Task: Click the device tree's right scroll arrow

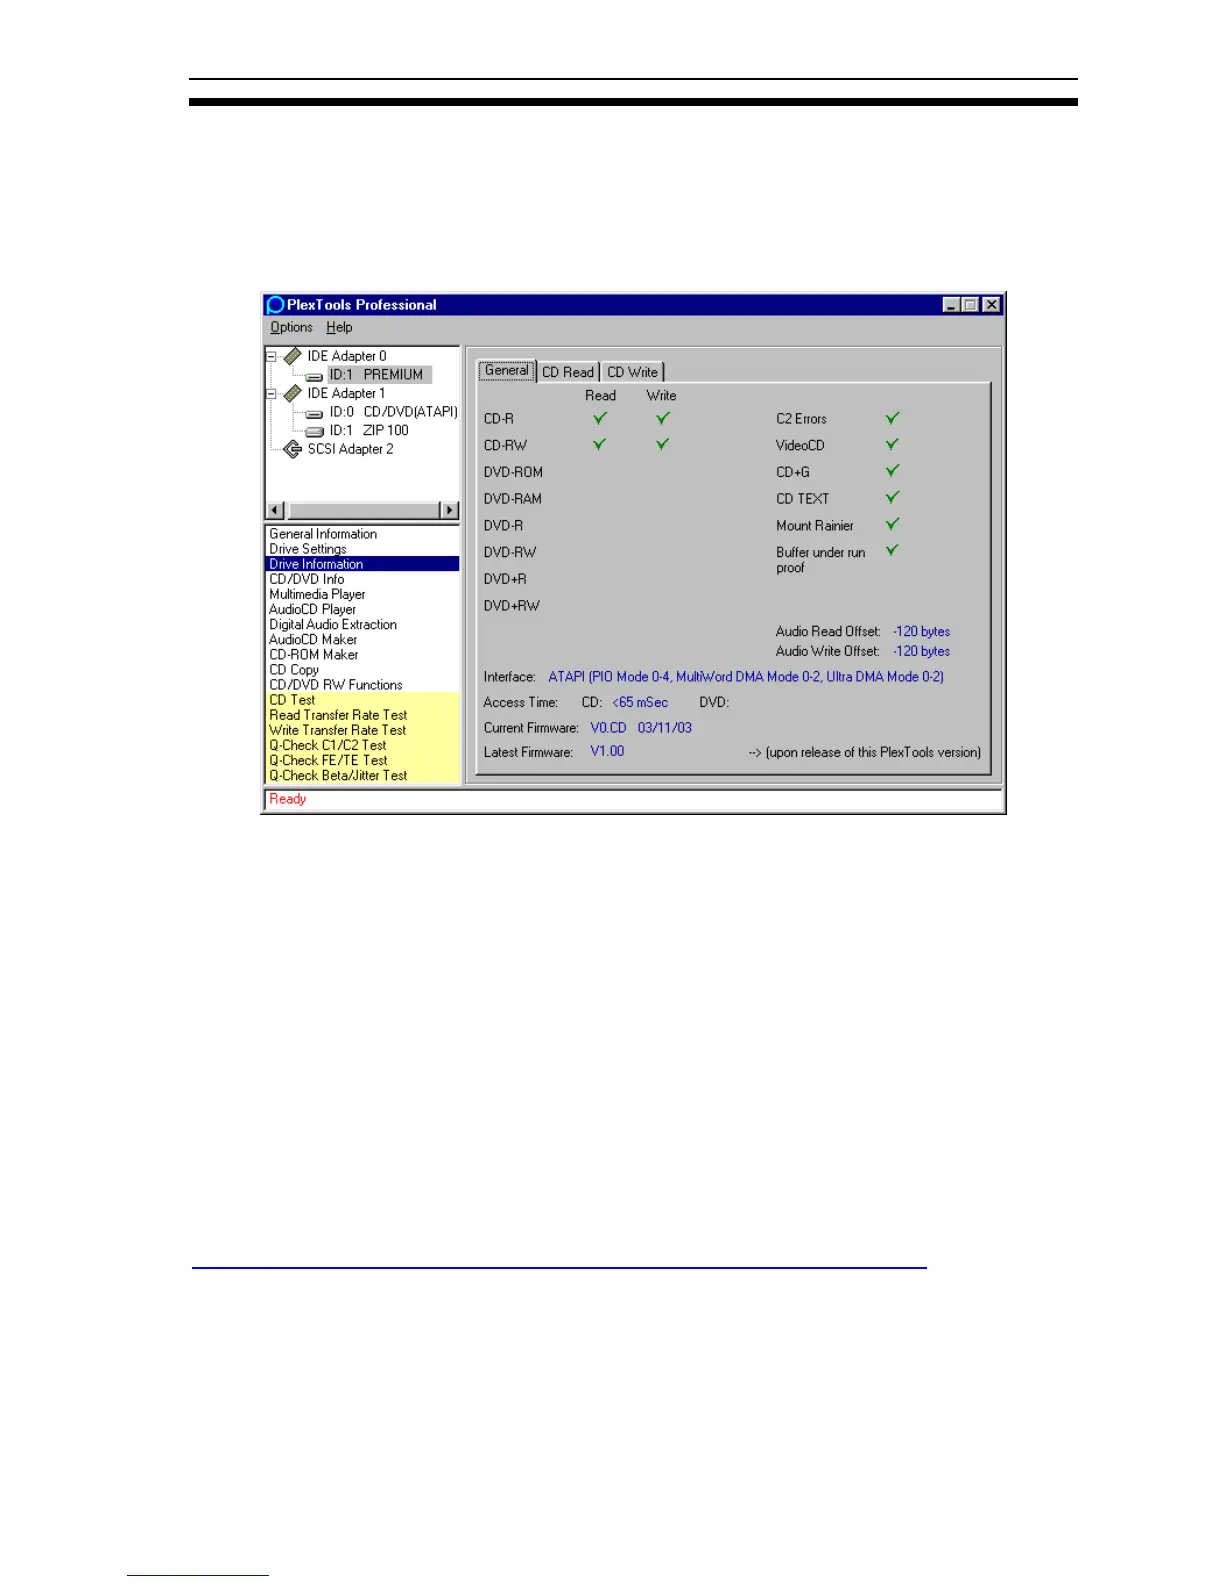Action: click(450, 510)
